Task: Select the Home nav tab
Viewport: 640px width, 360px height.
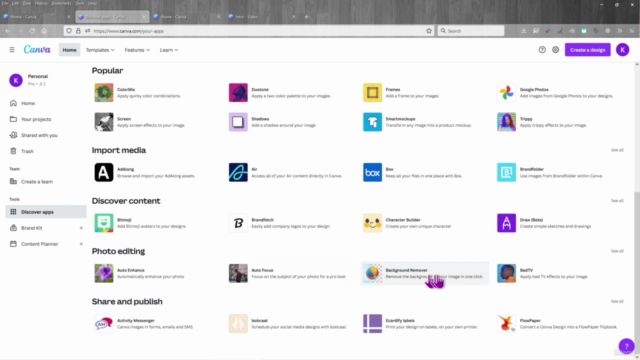Action: [x=69, y=50]
